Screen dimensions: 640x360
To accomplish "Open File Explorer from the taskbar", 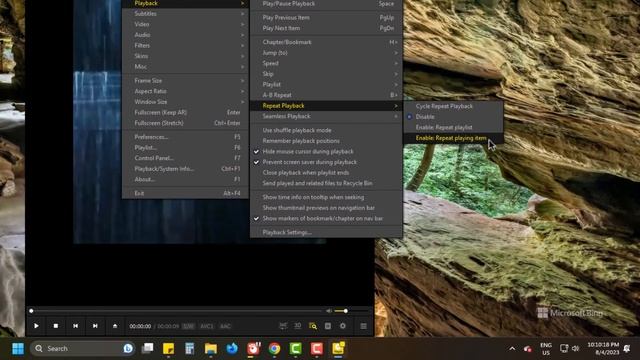I will [x=211, y=349].
